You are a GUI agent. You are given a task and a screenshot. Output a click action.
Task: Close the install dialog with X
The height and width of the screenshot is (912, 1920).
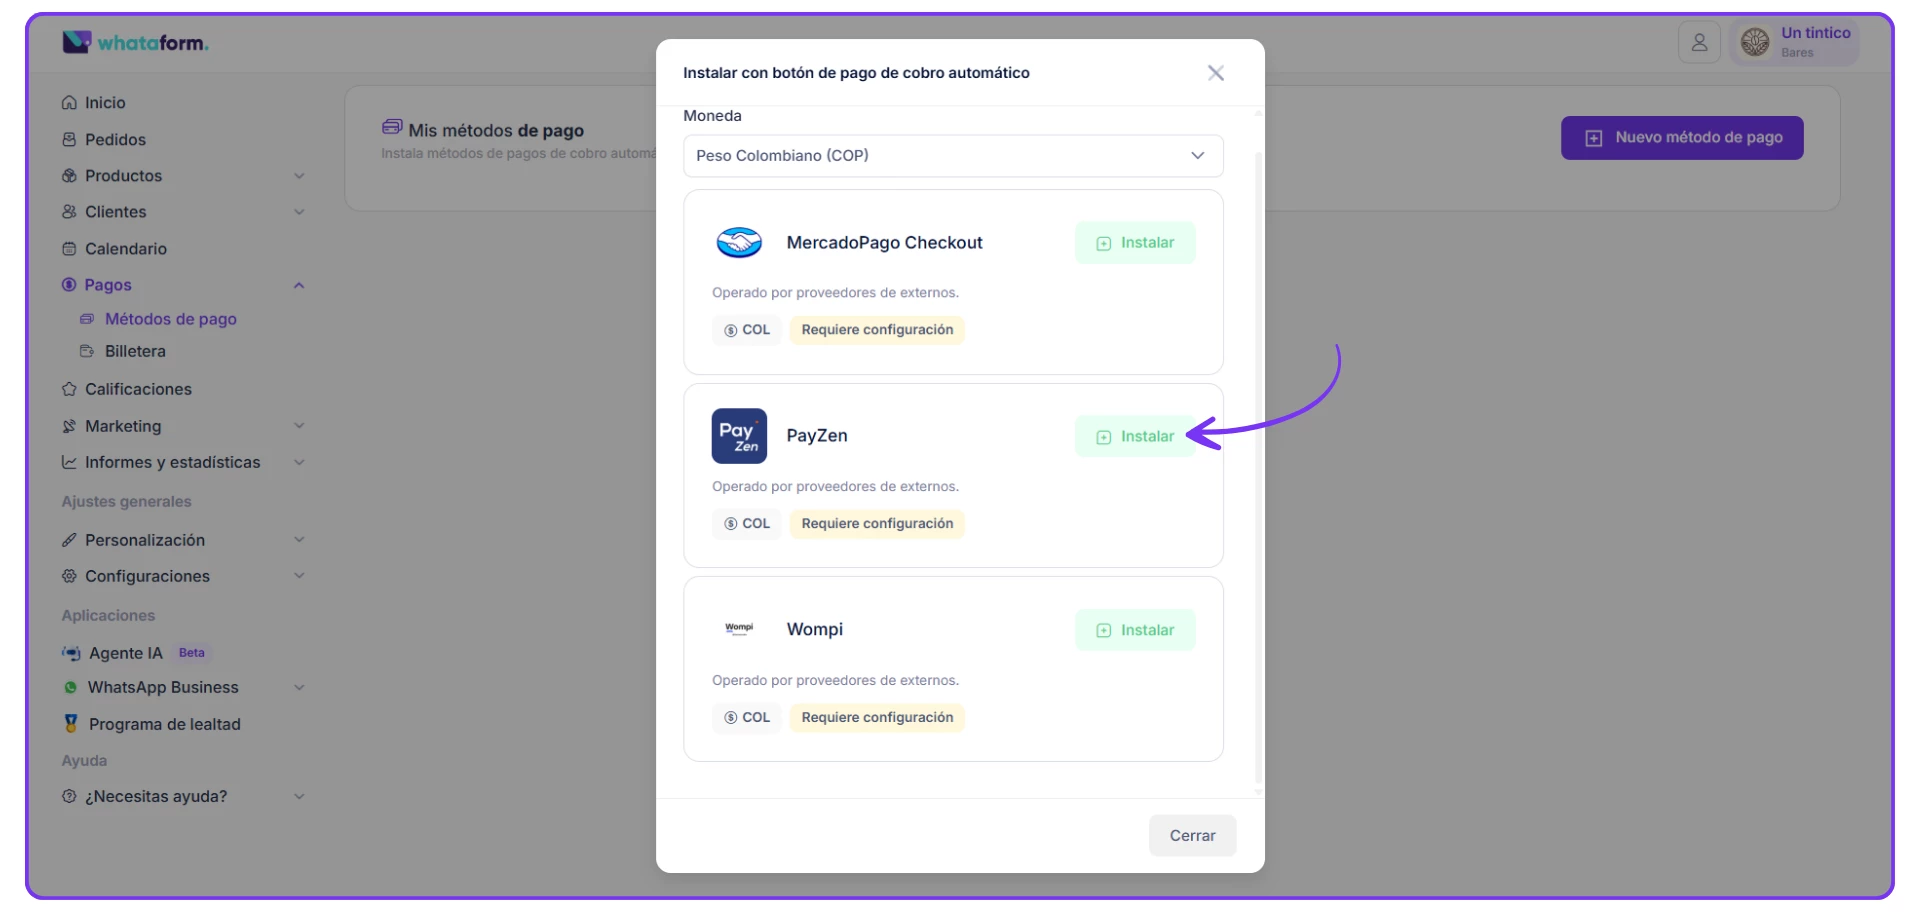click(x=1215, y=73)
